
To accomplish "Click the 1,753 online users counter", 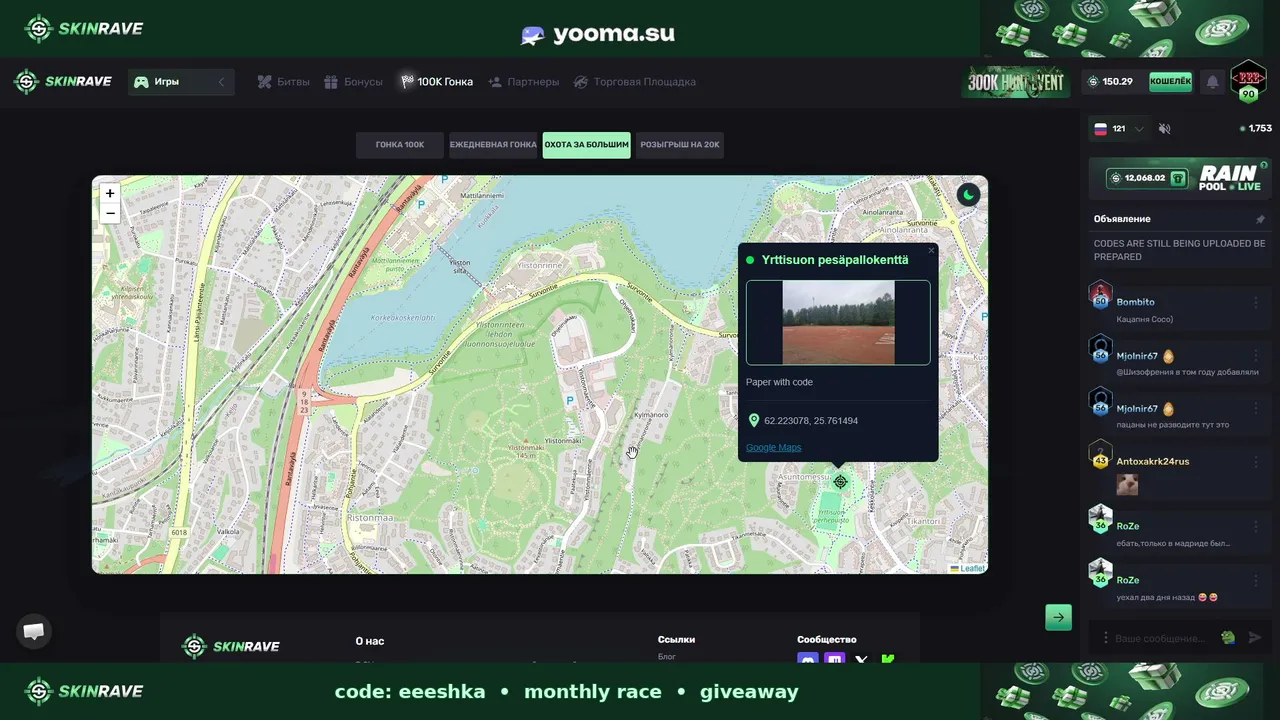I will pyautogui.click(x=1256, y=129).
